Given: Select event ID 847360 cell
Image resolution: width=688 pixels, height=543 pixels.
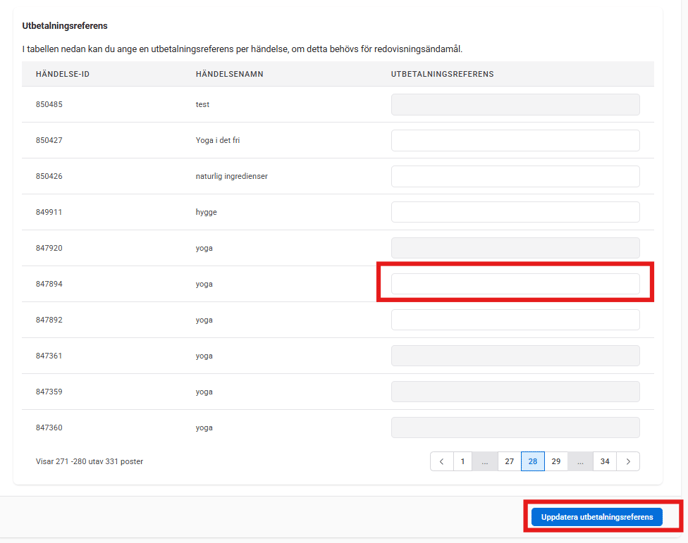Looking at the screenshot, I should 49,428.
